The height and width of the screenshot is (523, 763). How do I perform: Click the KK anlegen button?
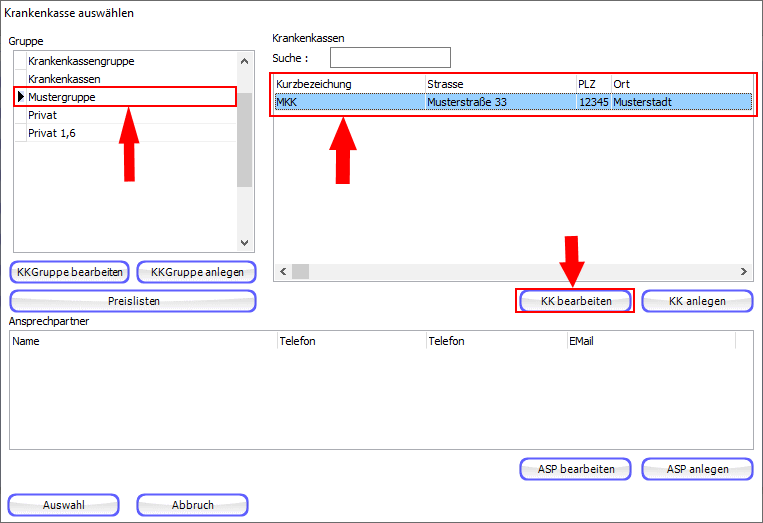click(697, 301)
